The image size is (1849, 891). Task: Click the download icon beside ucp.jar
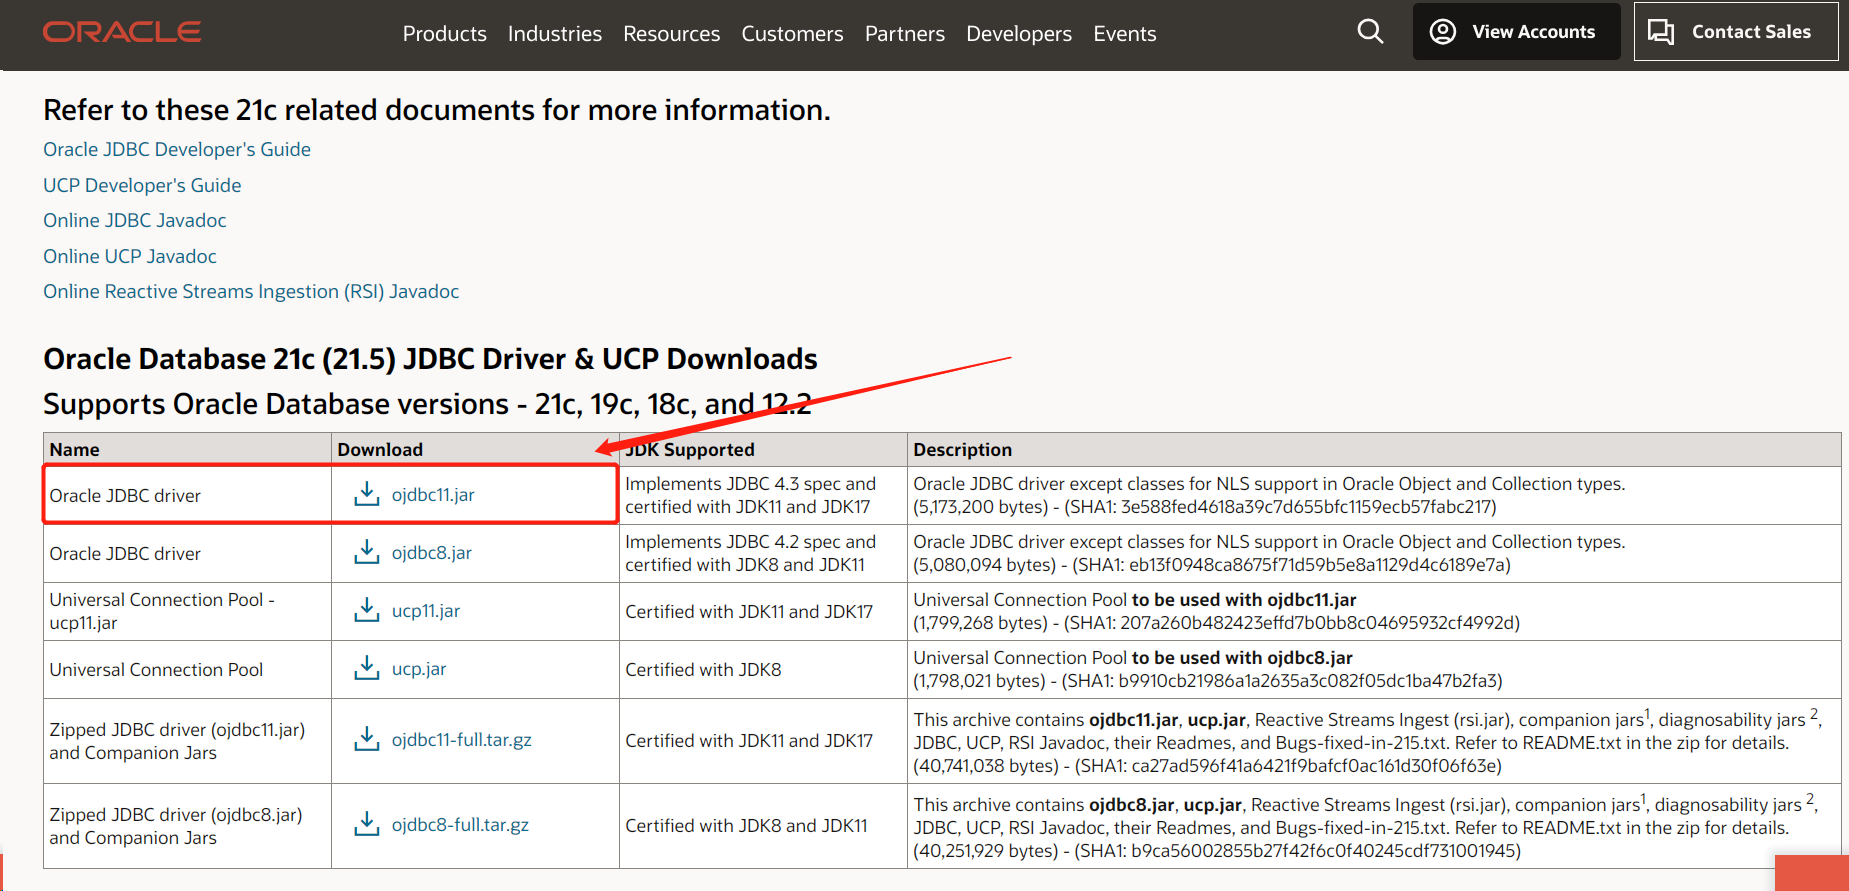click(367, 668)
